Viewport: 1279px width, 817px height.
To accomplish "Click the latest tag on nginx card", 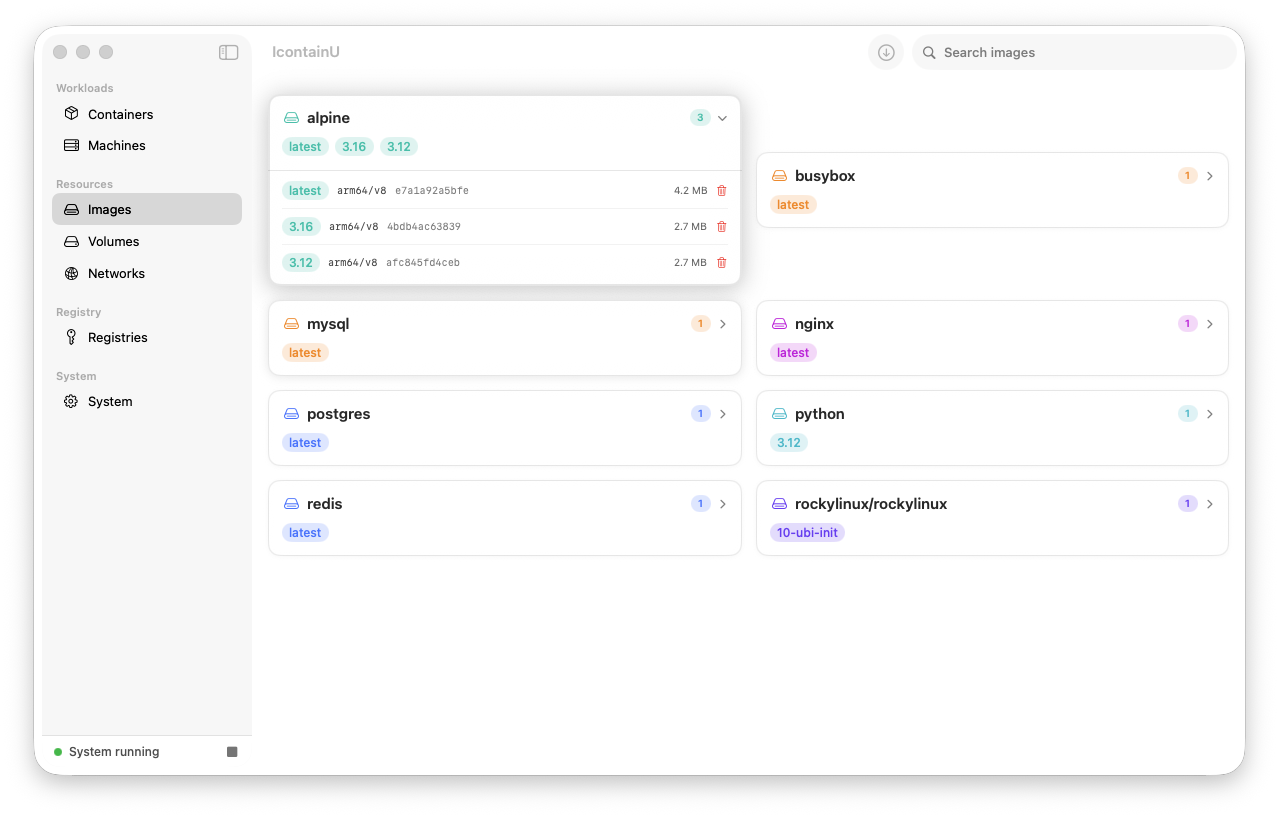I will click(x=793, y=353).
